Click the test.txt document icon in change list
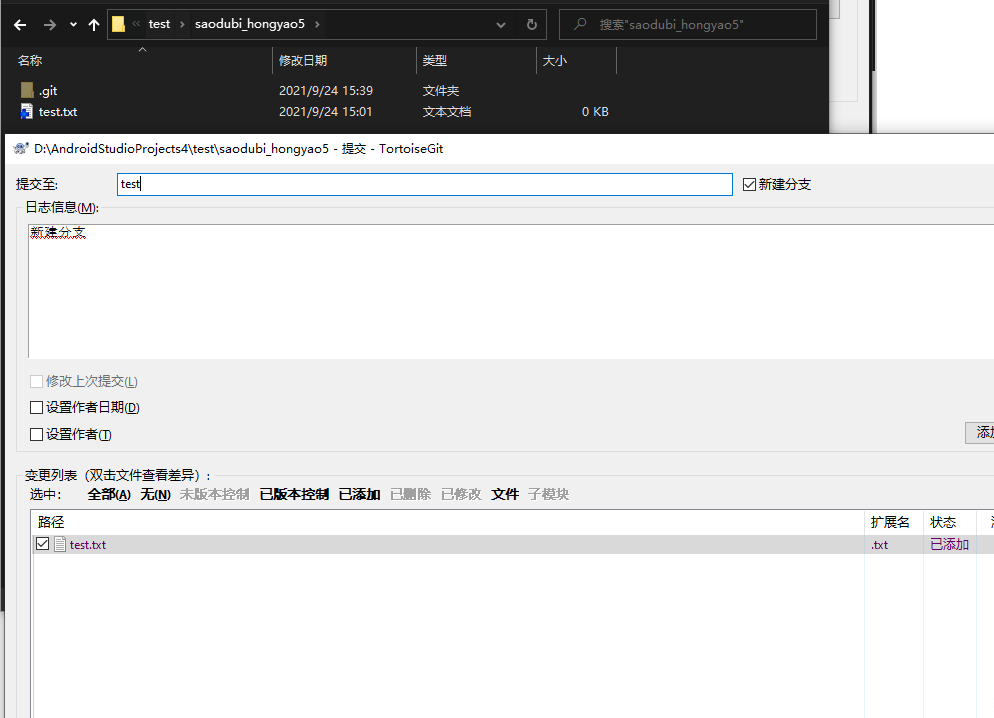Image resolution: width=994 pixels, height=718 pixels. coord(60,544)
